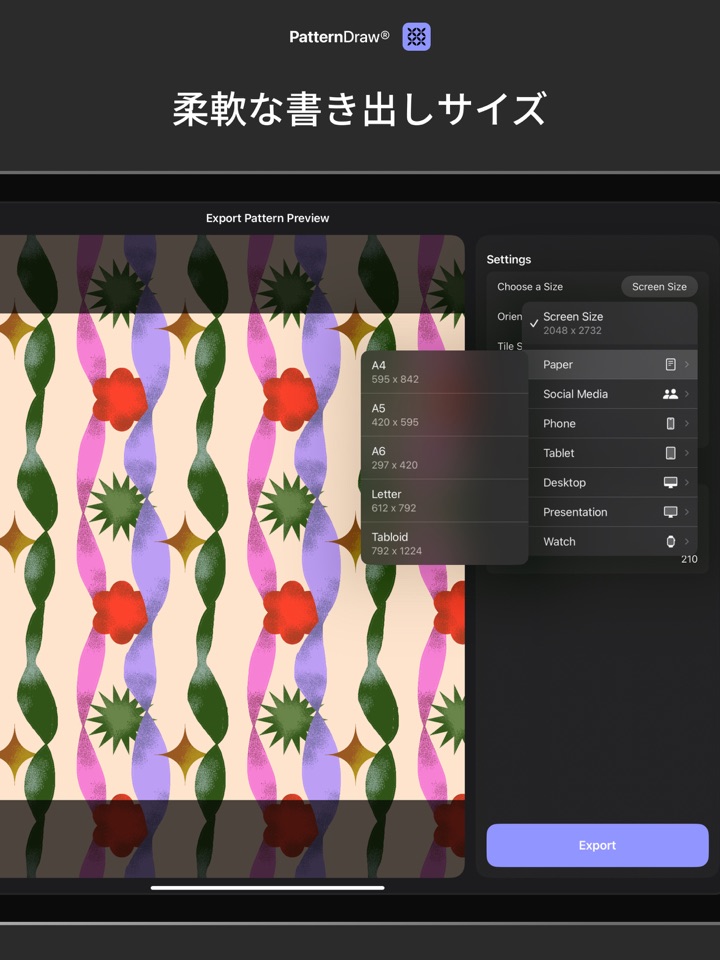Open the Presentation size category
This screenshot has height=960, width=720.
pos(612,511)
